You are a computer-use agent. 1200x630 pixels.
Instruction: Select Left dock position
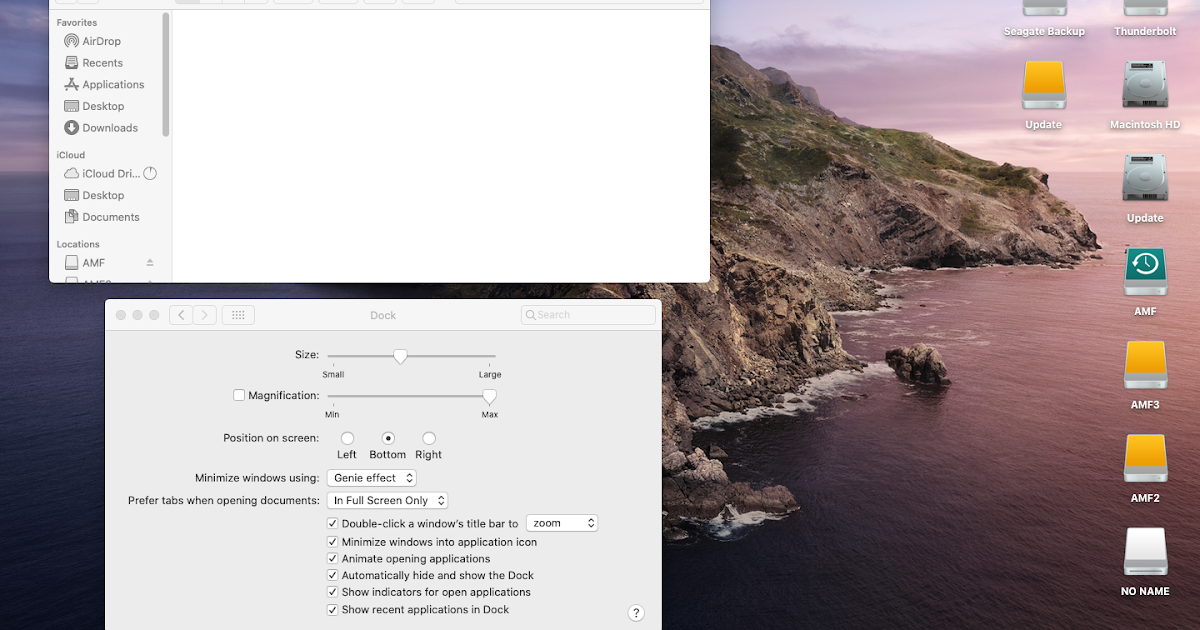point(347,438)
